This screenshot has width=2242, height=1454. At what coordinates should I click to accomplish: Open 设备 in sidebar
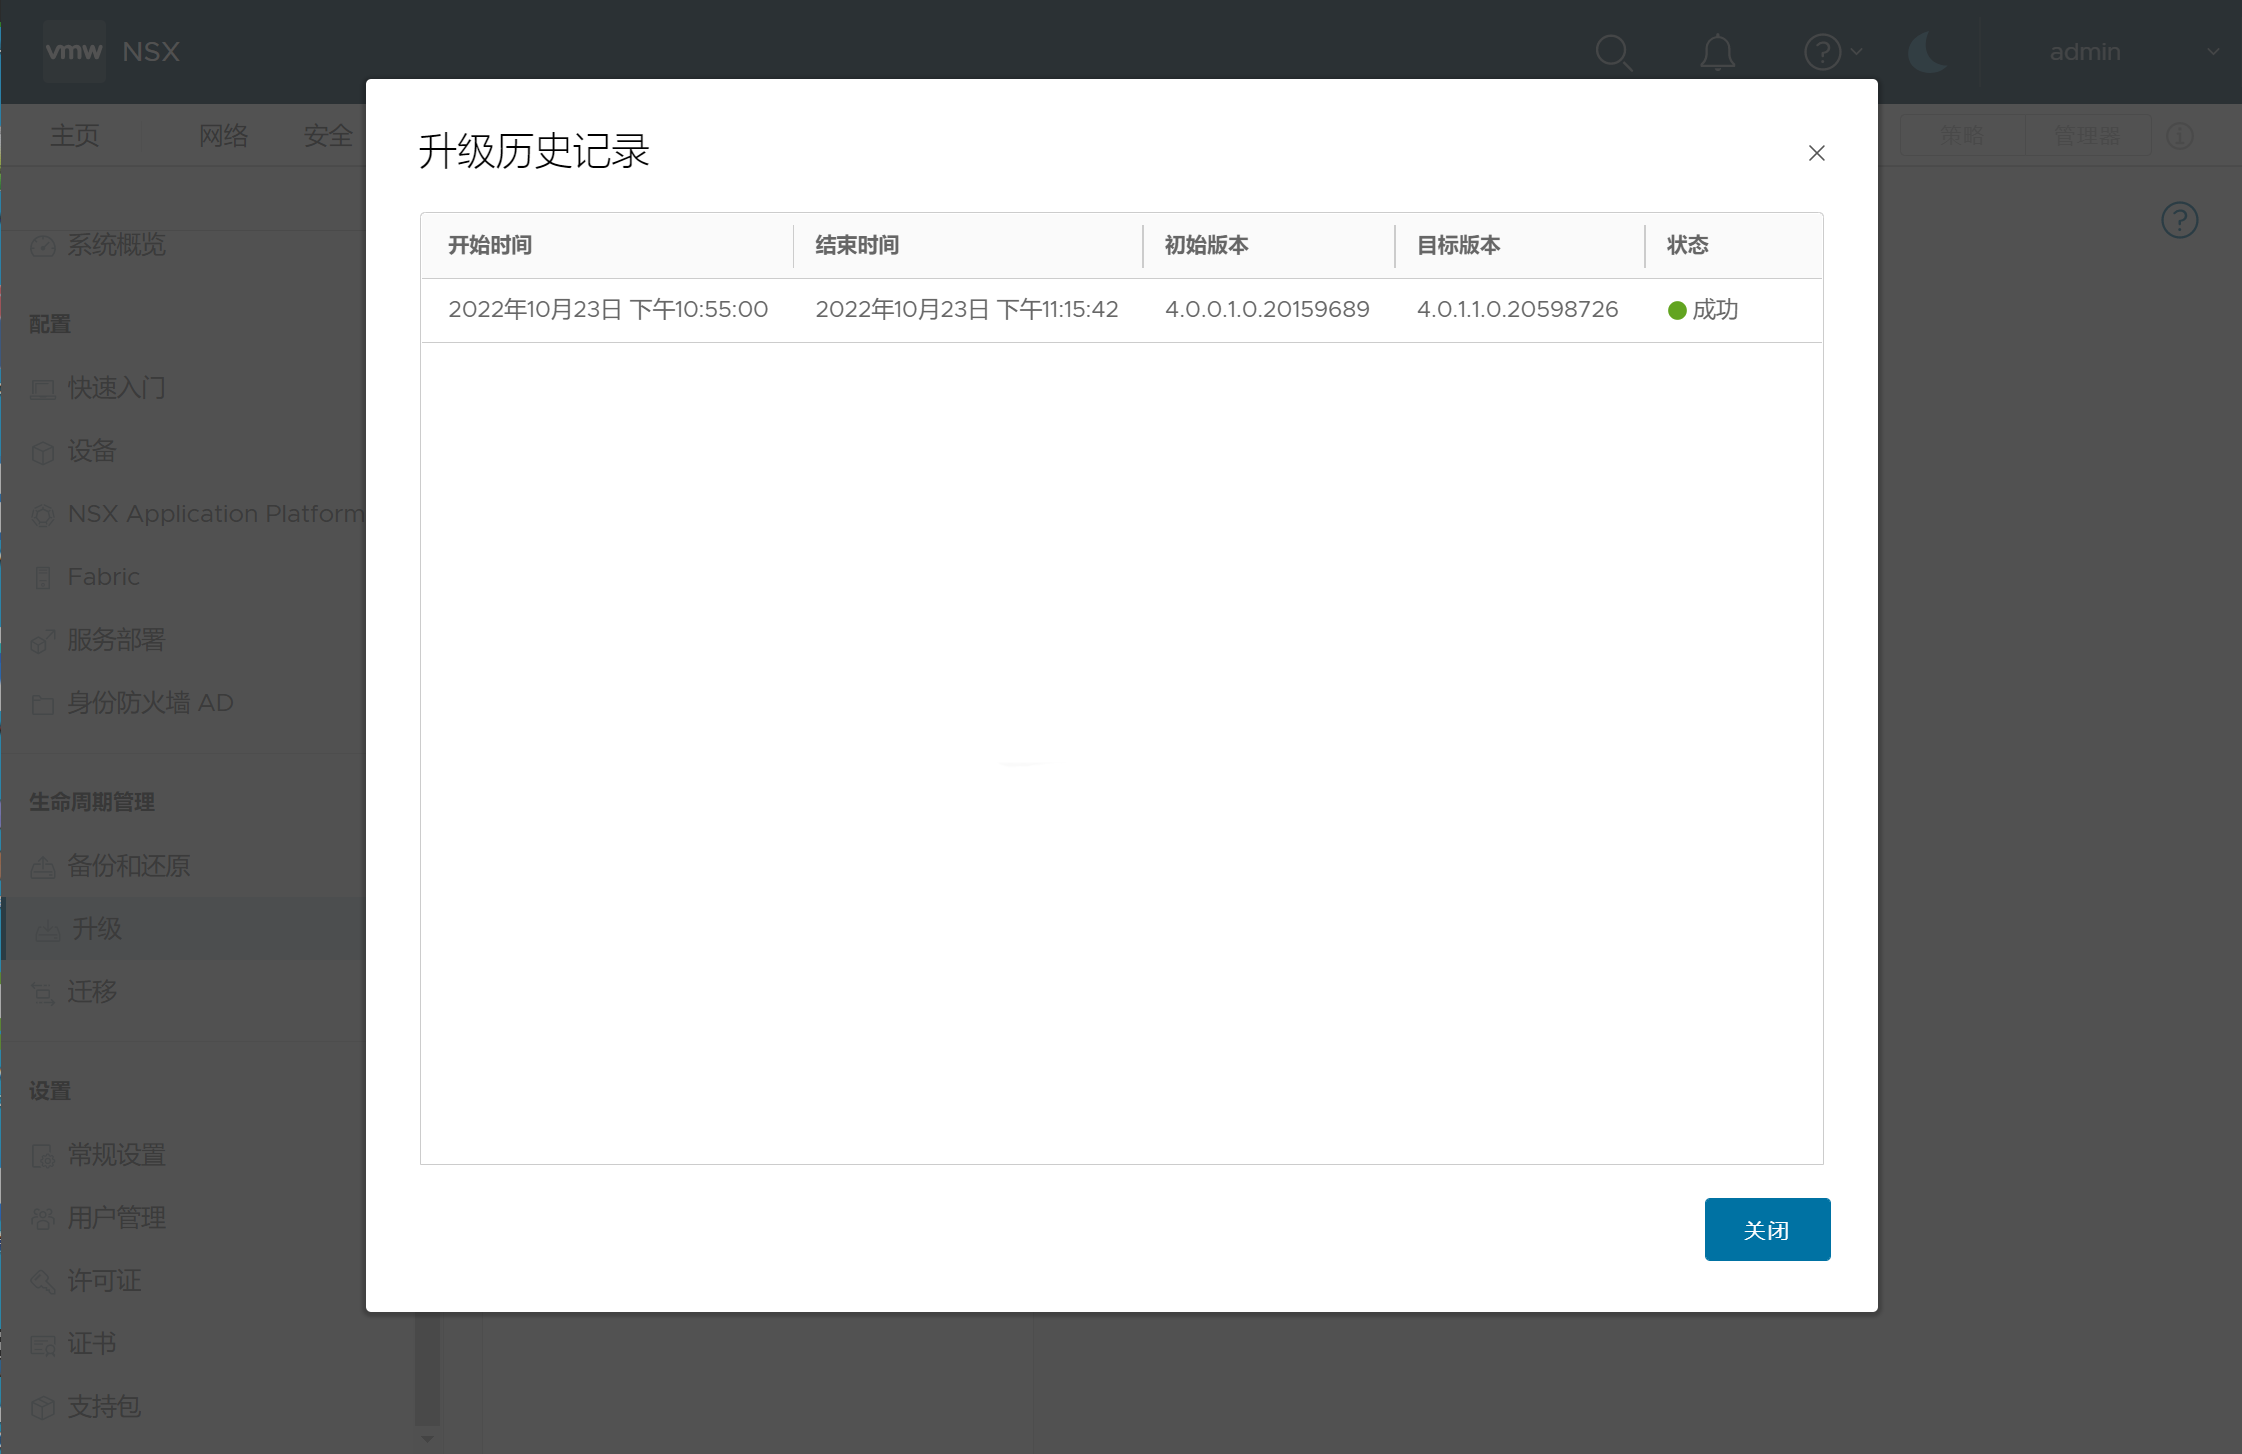click(x=92, y=451)
